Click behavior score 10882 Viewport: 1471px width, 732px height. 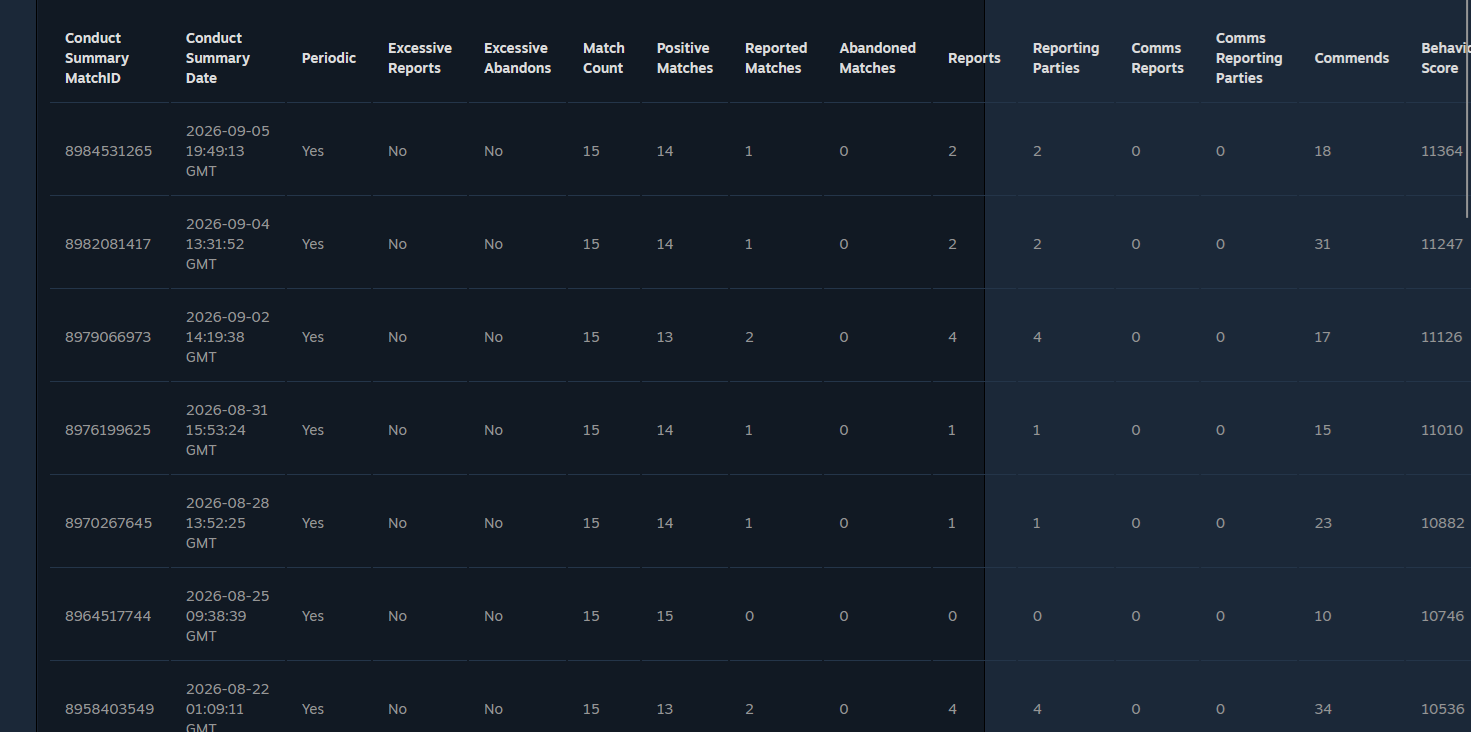(x=1443, y=523)
